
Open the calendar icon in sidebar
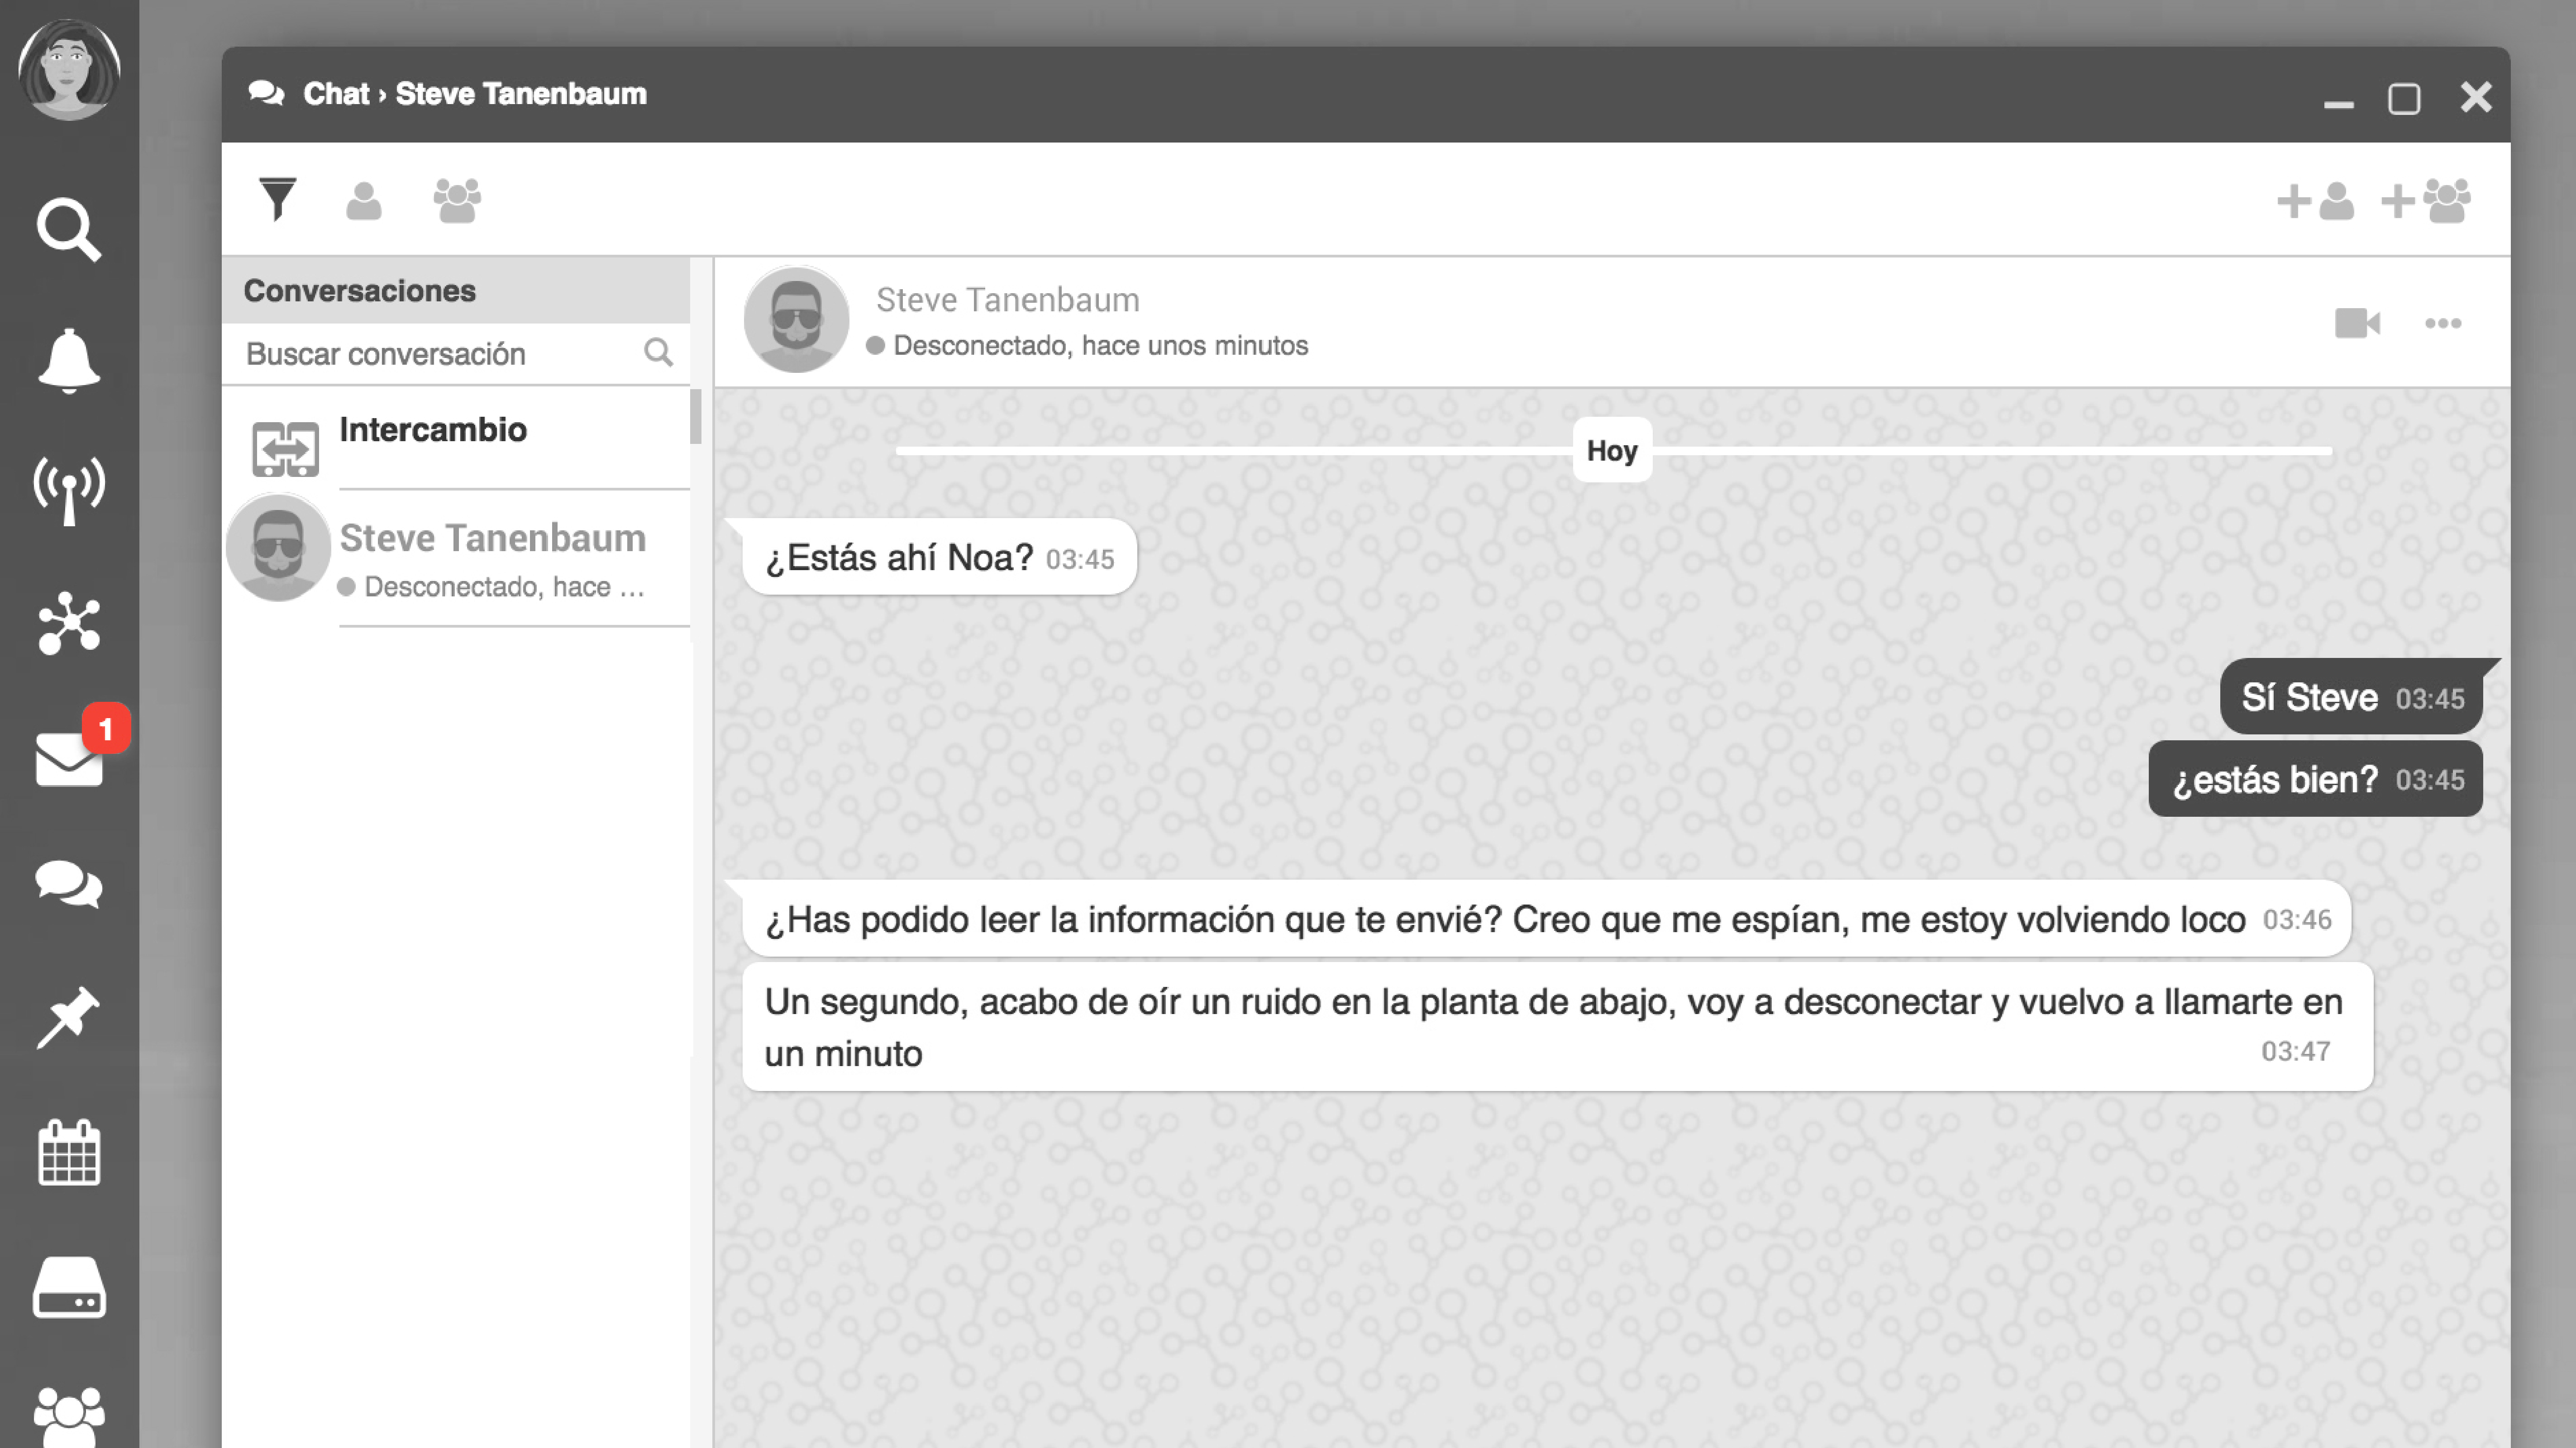[69, 1152]
